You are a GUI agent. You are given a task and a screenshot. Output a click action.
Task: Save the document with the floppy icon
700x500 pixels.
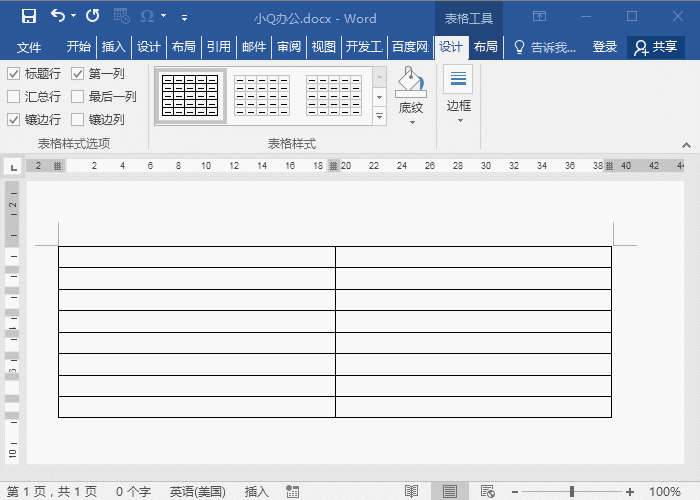(x=29, y=17)
